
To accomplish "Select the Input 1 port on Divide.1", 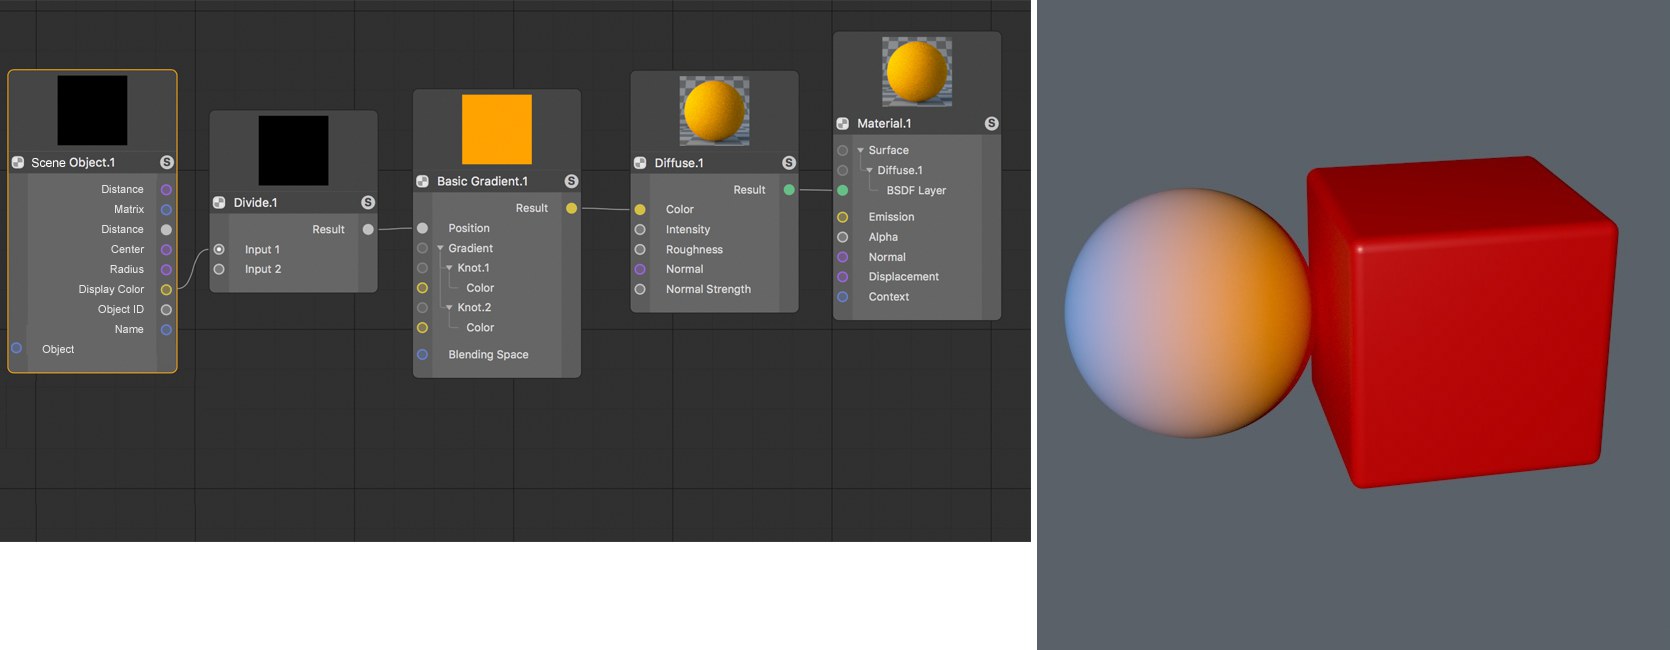I will tap(219, 249).
